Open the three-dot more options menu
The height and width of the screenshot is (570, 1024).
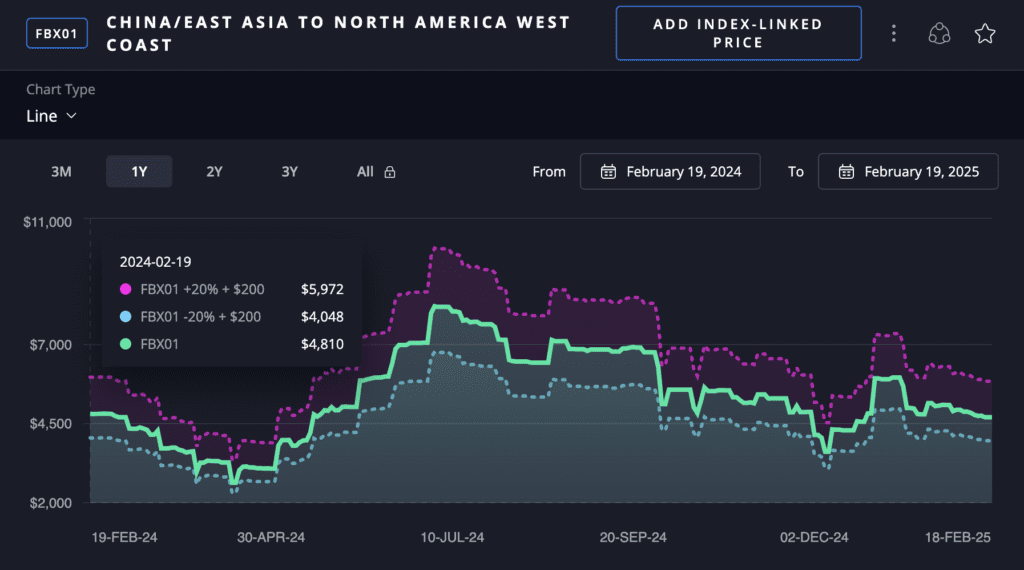pyautogui.click(x=893, y=34)
